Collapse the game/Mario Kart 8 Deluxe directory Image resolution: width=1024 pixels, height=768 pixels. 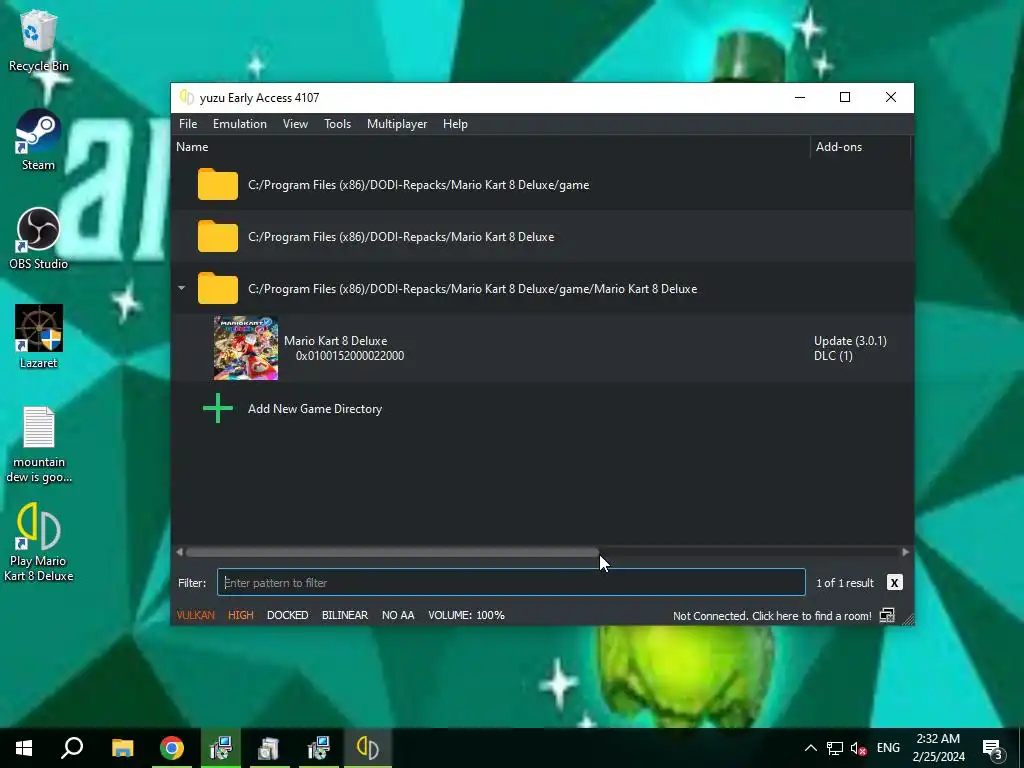pyautogui.click(x=182, y=288)
